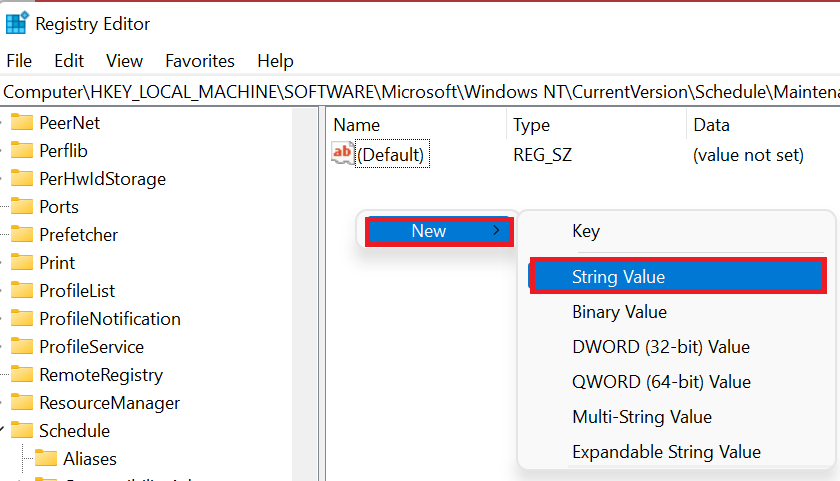Click the (value not set) data cell

[x=748, y=155]
